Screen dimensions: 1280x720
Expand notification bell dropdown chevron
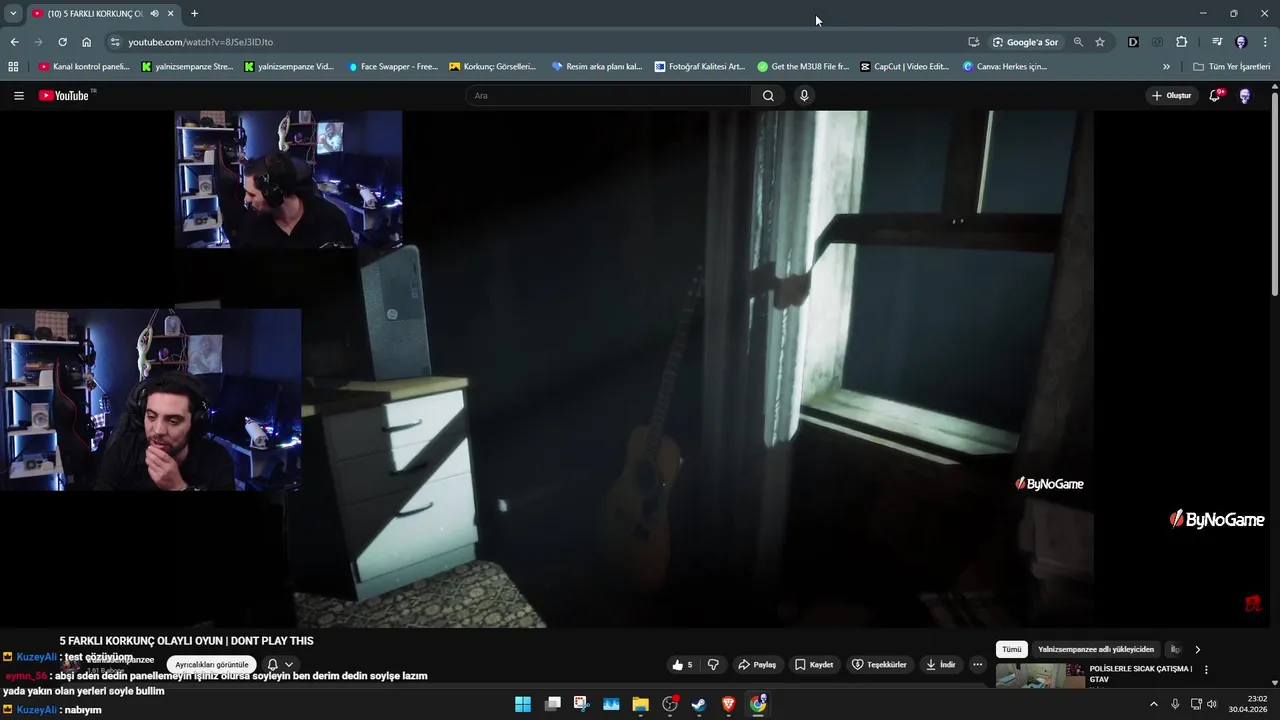click(x=289, y=665)
